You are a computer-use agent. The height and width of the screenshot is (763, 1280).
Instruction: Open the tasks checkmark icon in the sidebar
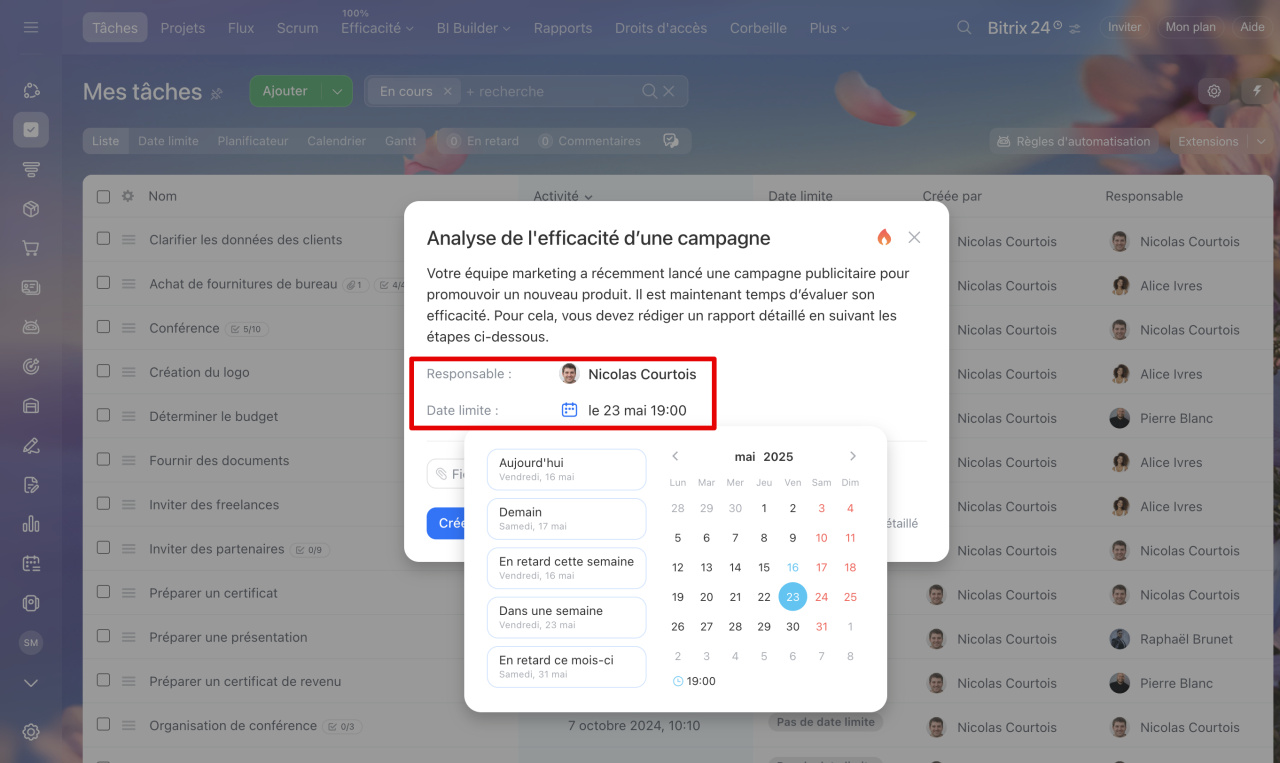(31, 130)
